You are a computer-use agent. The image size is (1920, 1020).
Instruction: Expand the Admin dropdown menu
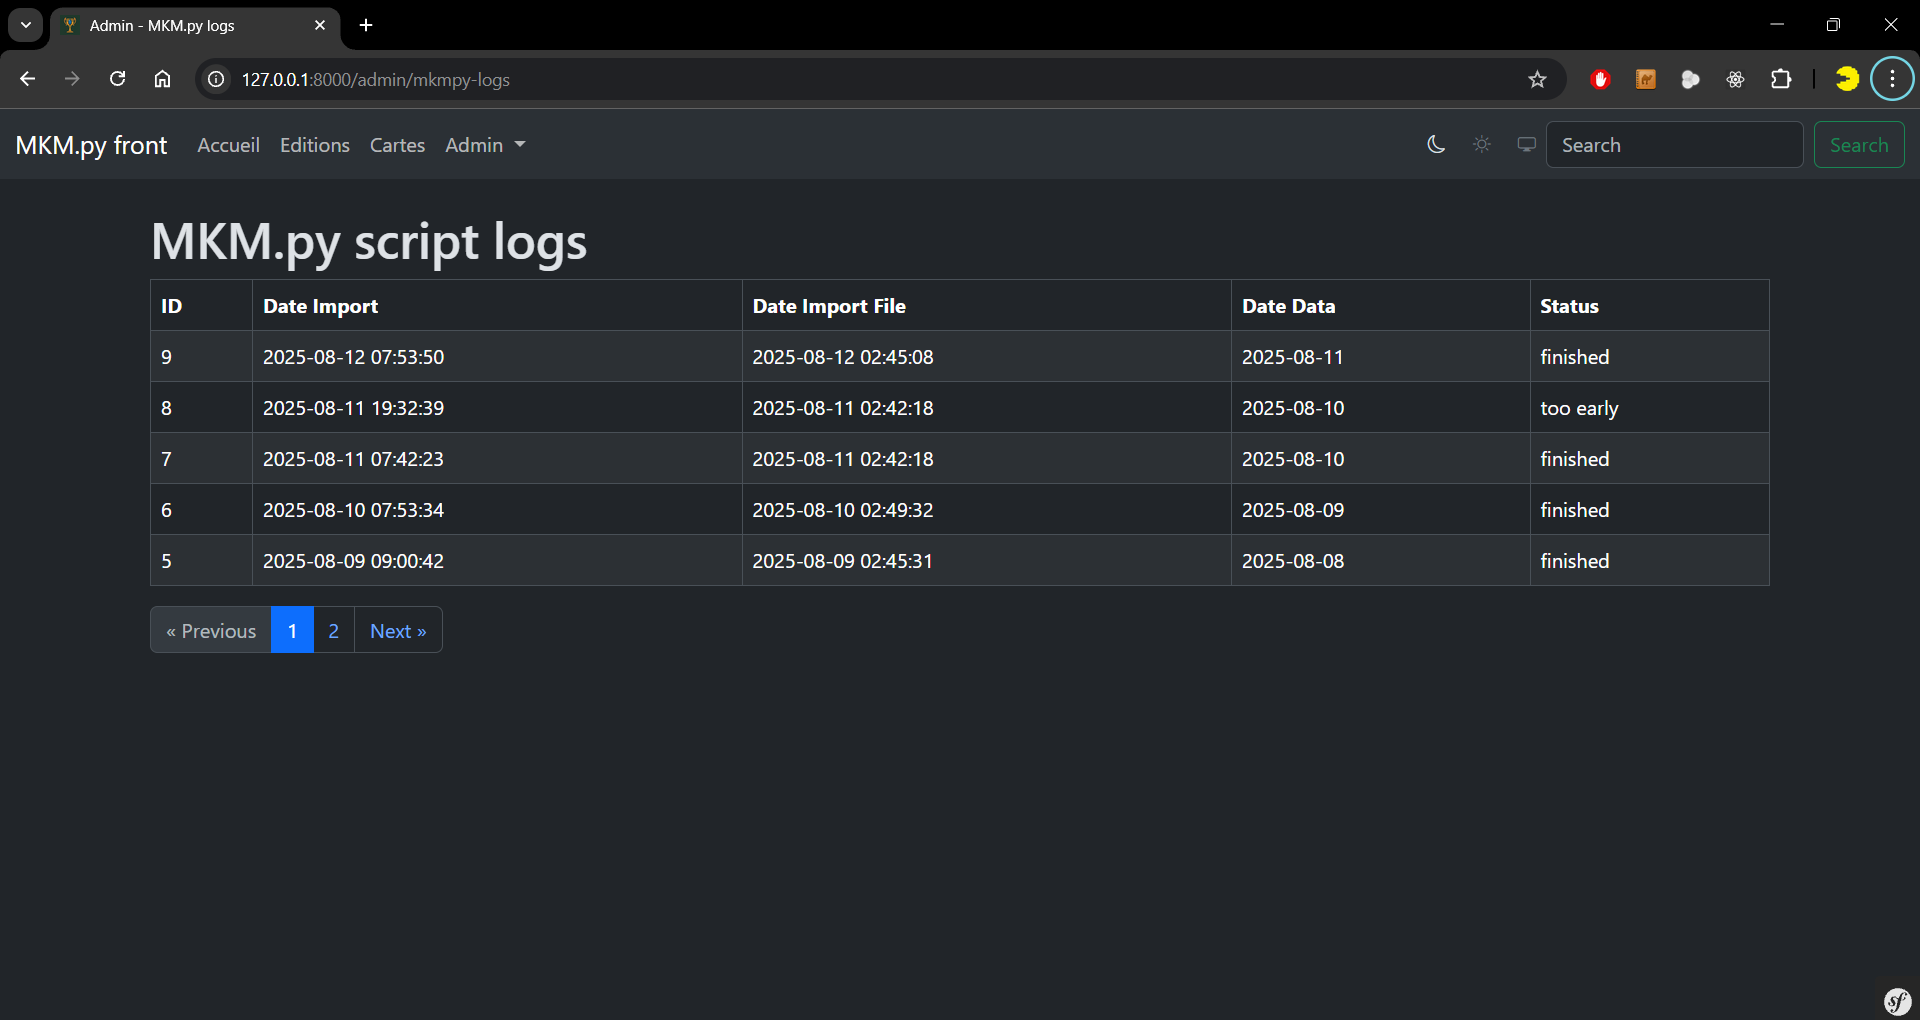(x=485, y=145)
